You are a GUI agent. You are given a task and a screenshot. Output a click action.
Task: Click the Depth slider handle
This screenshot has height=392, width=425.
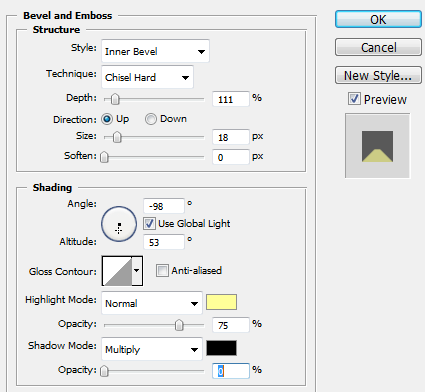pyautogui.click(x=115, y=99)
